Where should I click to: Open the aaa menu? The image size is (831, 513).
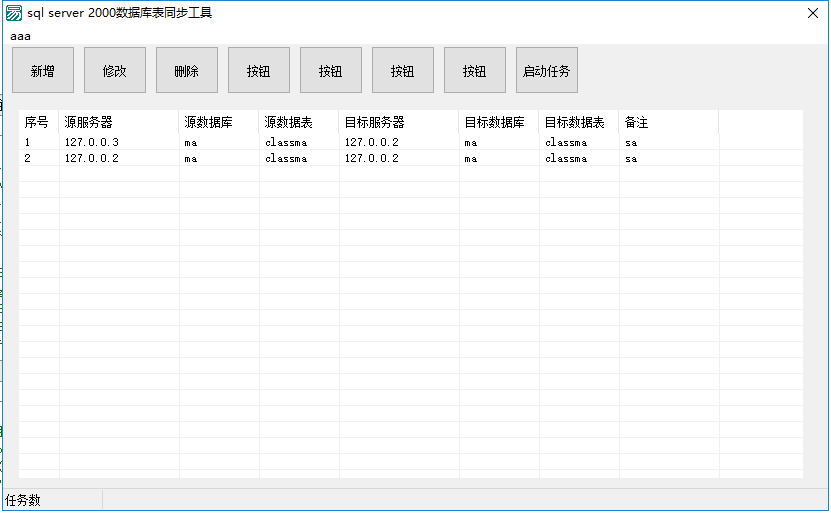21,36
